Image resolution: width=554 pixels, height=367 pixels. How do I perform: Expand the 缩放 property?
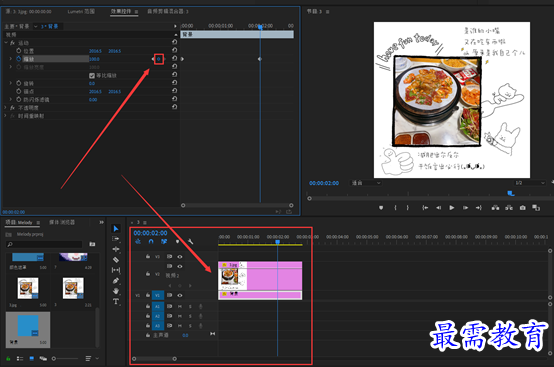click(11, 59)
